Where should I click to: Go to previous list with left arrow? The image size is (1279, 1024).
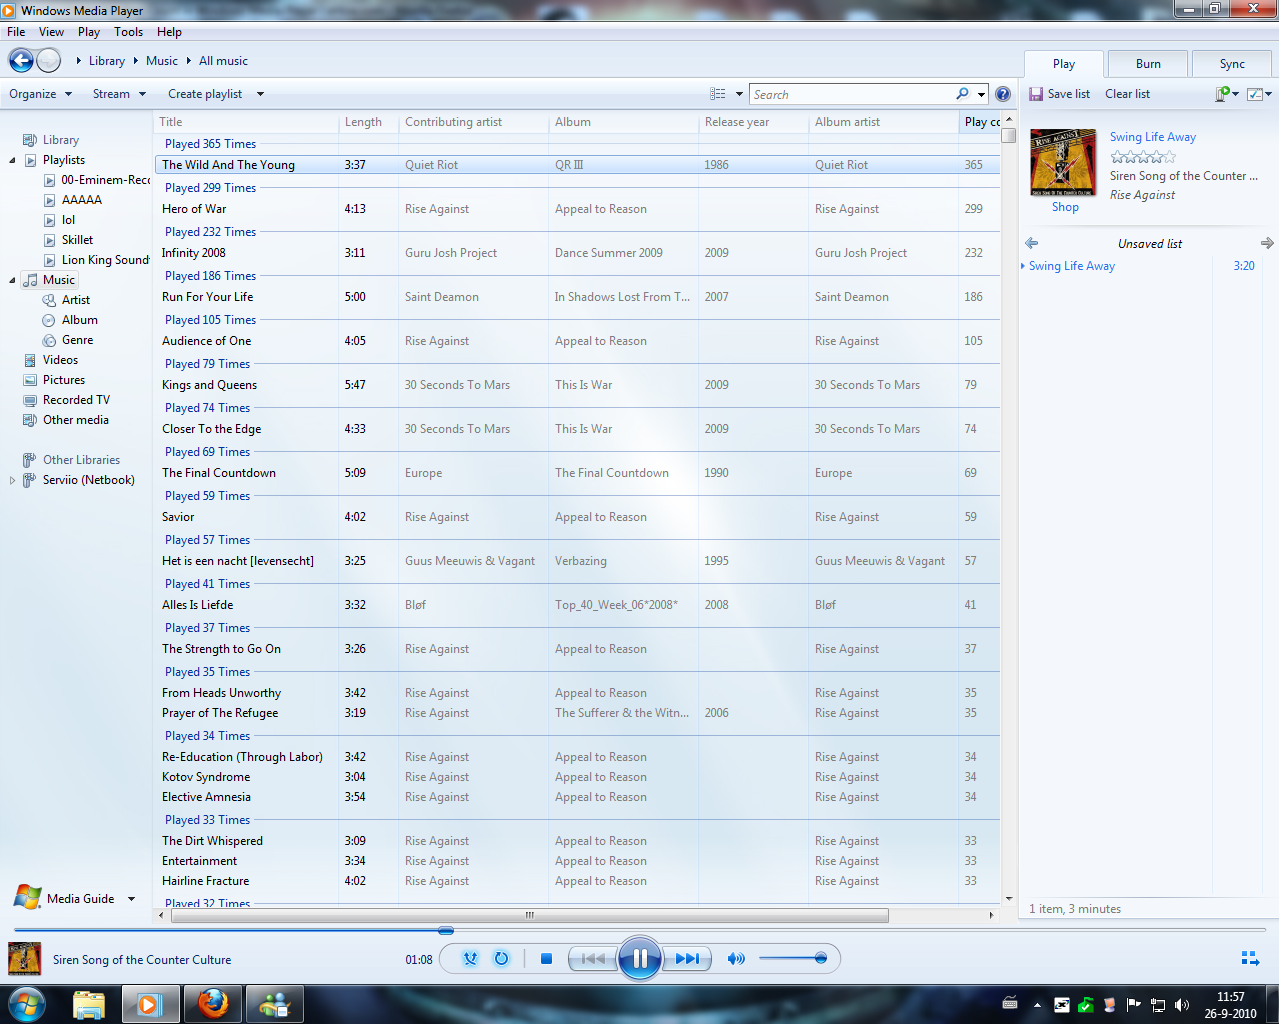pyautogui.click(x=1032, y=243)
